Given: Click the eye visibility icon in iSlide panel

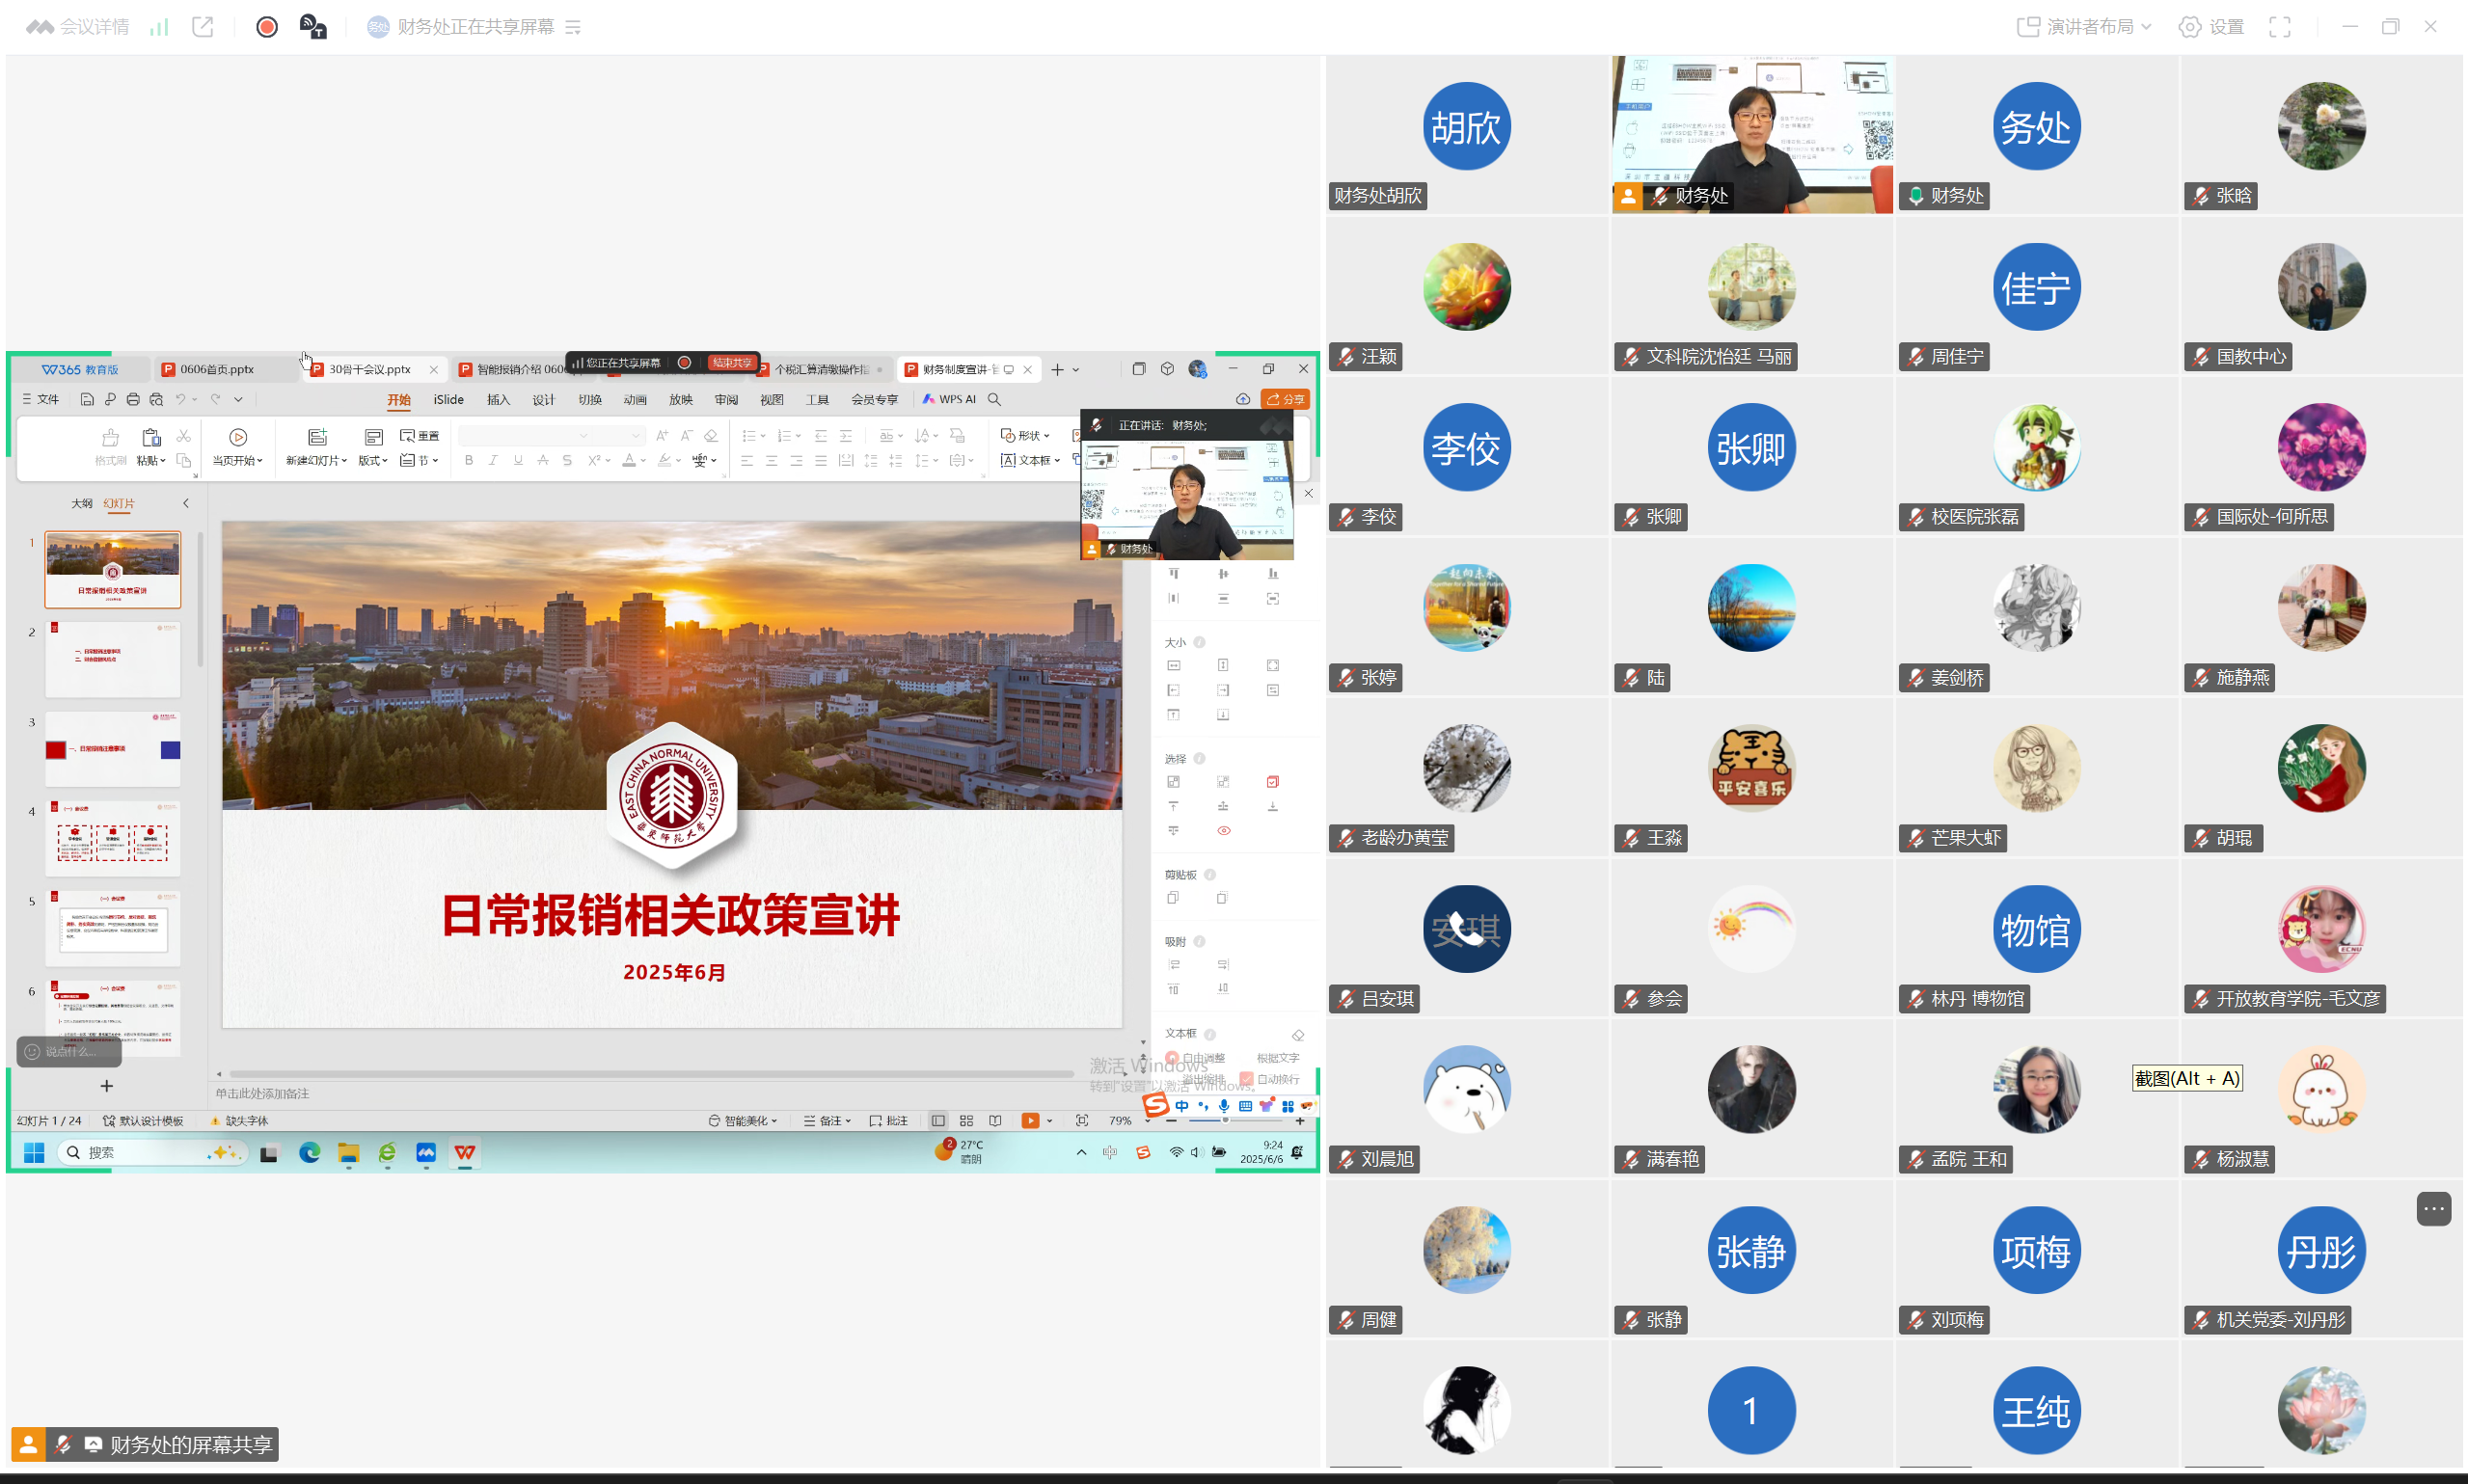Looking at the screenshot, I should [1223, 830].
